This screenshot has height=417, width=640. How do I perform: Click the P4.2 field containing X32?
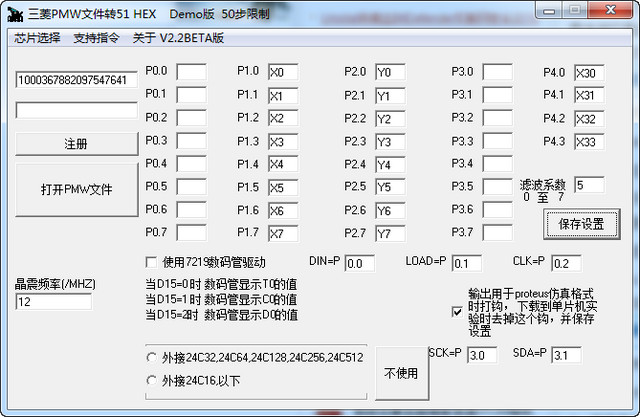click(589, 119)
